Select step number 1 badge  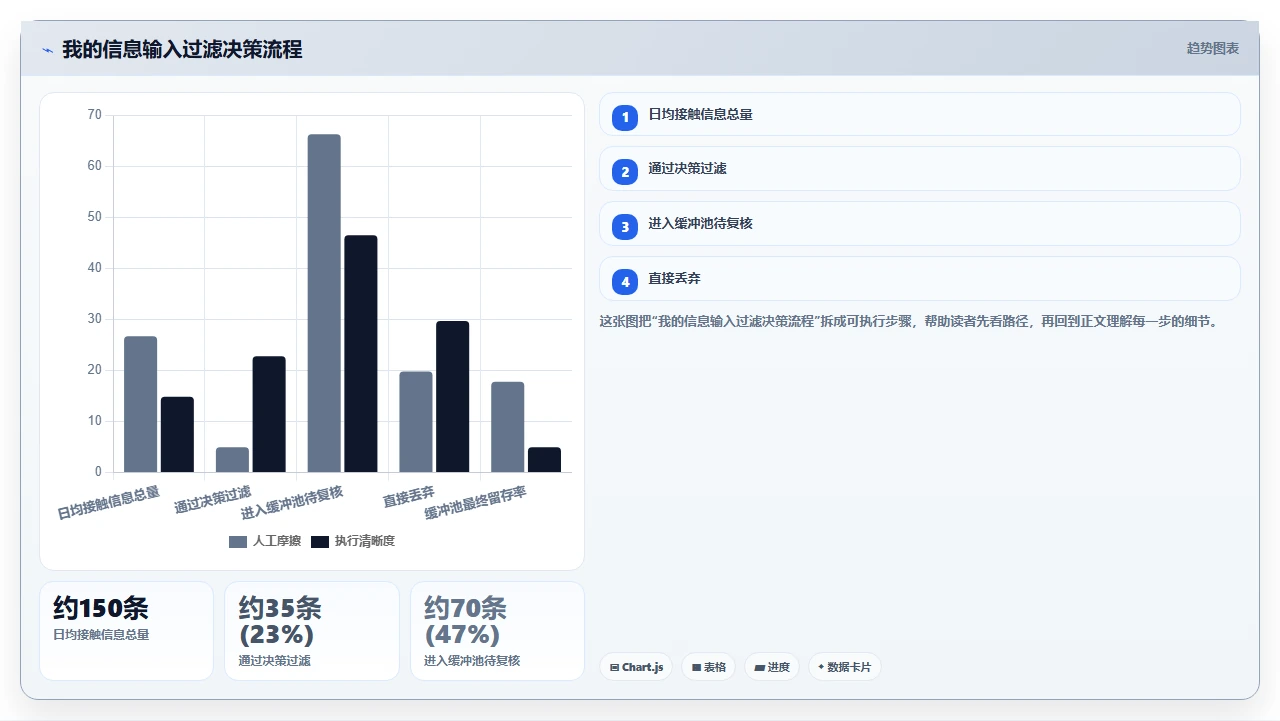pos(625,117)
